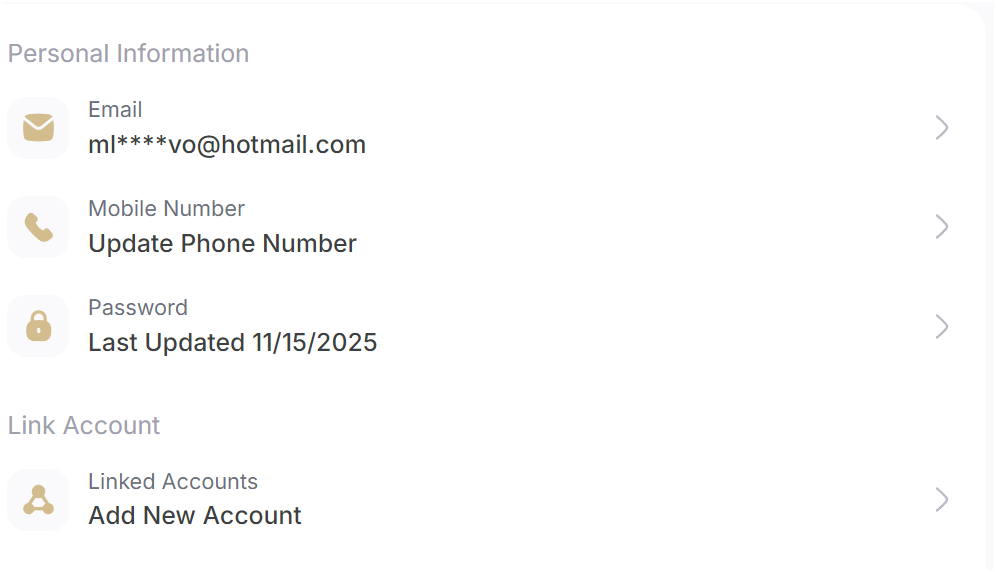The height and width of the screenshot is (572, 996).
Task: Open Password settings with the chevron
Action: click(942, 327)
